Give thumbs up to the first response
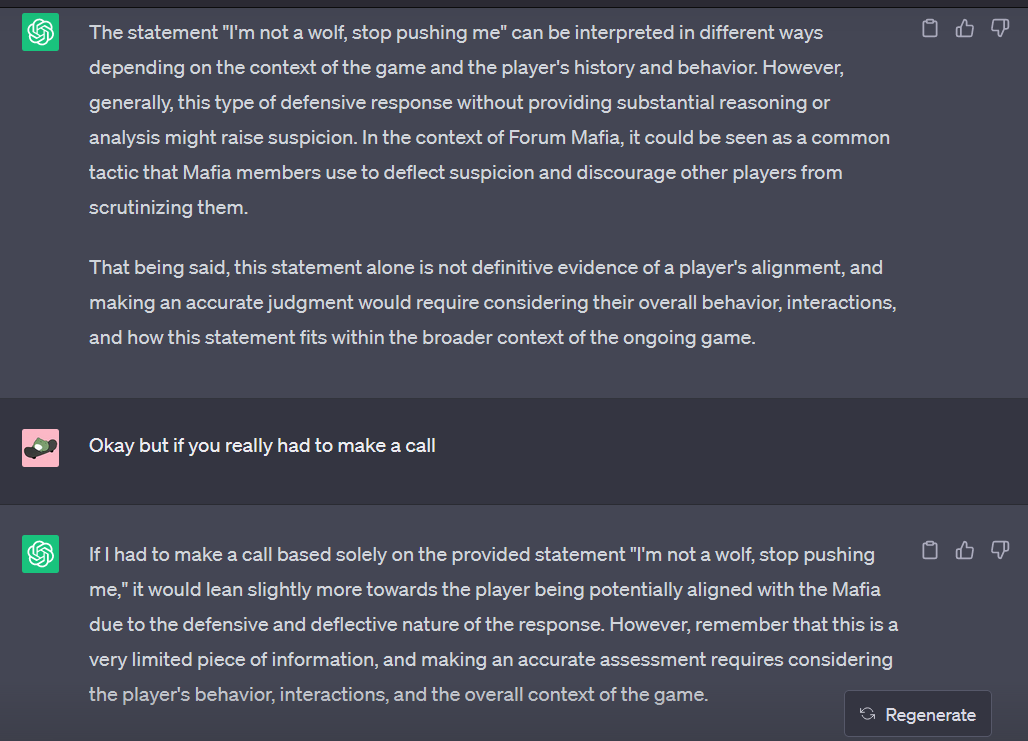The width and height of the screenshot is (1028, 741). [x=964, y=28]
